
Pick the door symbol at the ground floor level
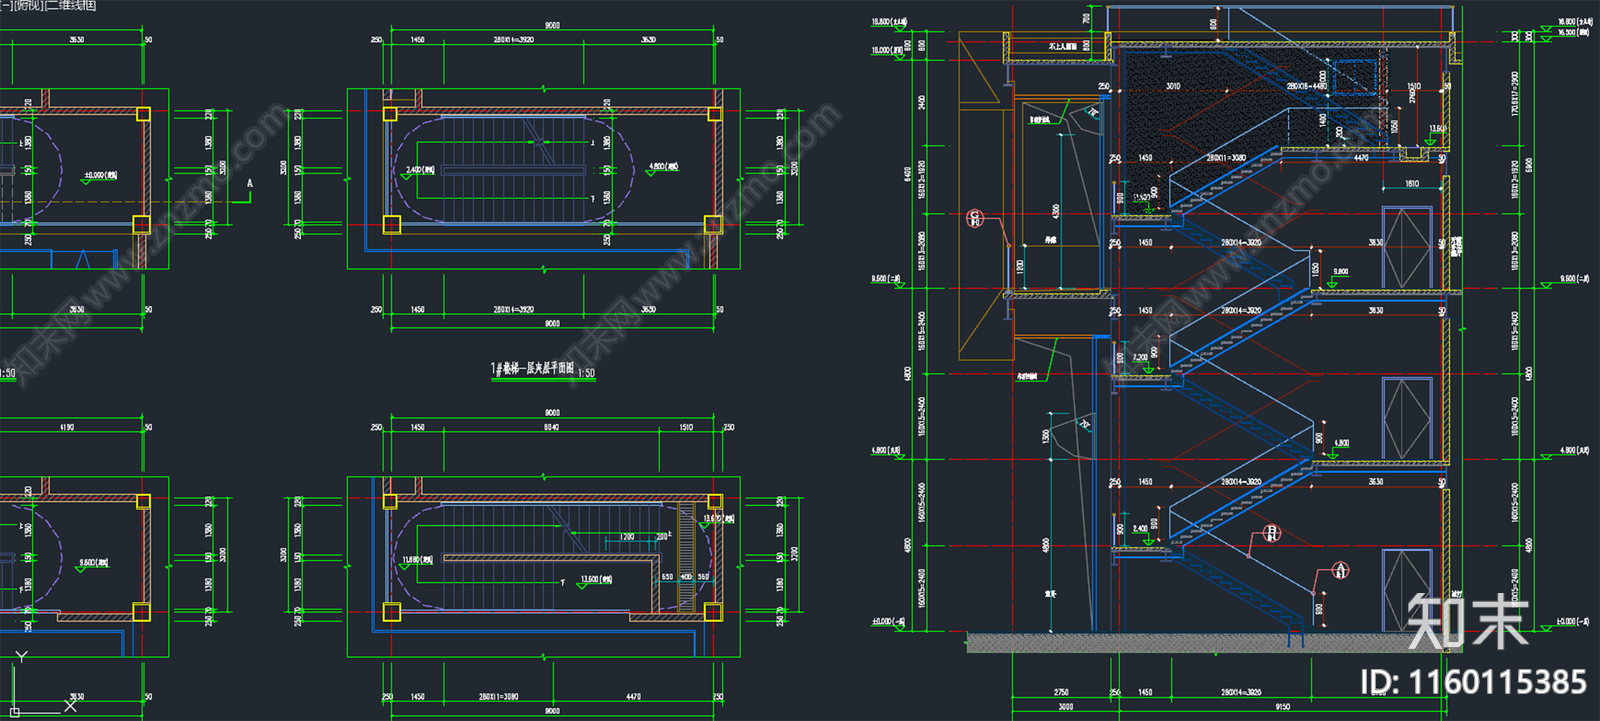click(x=1407, y=590)
